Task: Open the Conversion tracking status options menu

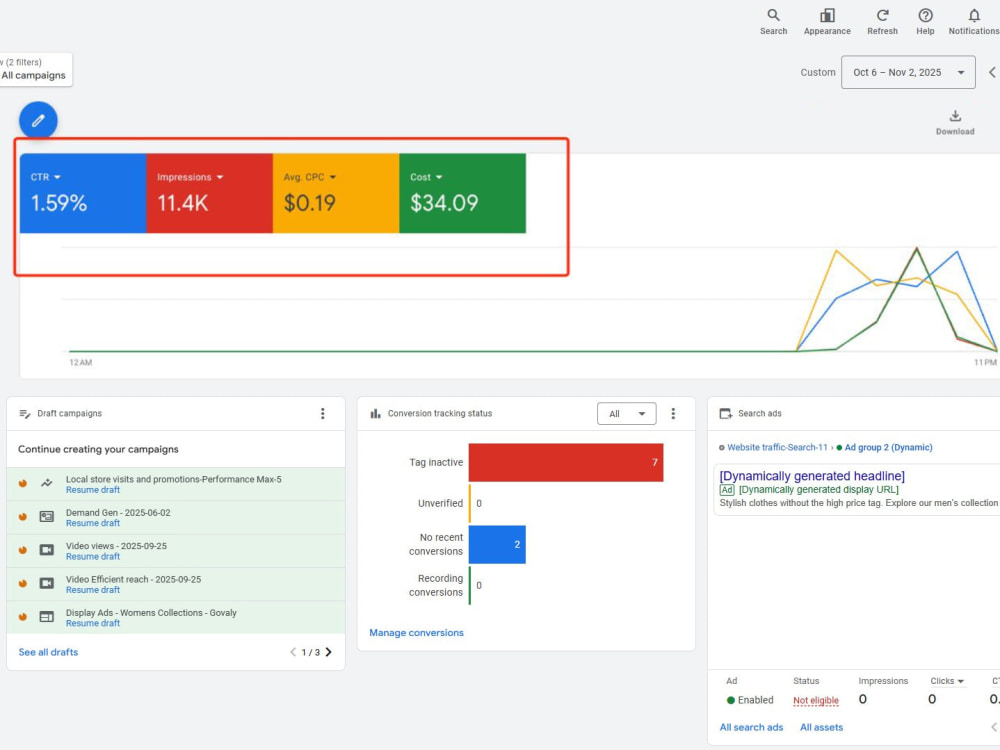Action: tap(673, 413)
